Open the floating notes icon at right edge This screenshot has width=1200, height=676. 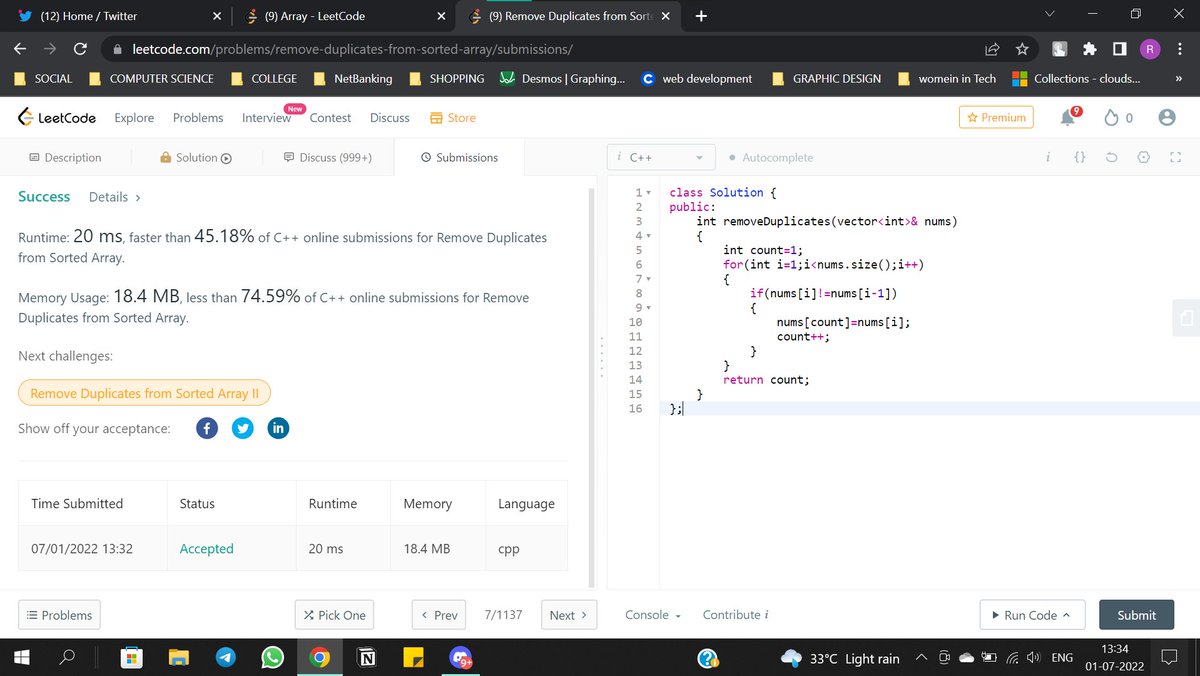(1186, 318)
